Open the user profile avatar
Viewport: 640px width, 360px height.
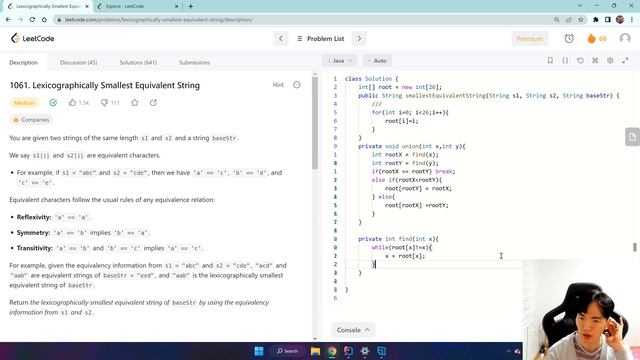624,38
